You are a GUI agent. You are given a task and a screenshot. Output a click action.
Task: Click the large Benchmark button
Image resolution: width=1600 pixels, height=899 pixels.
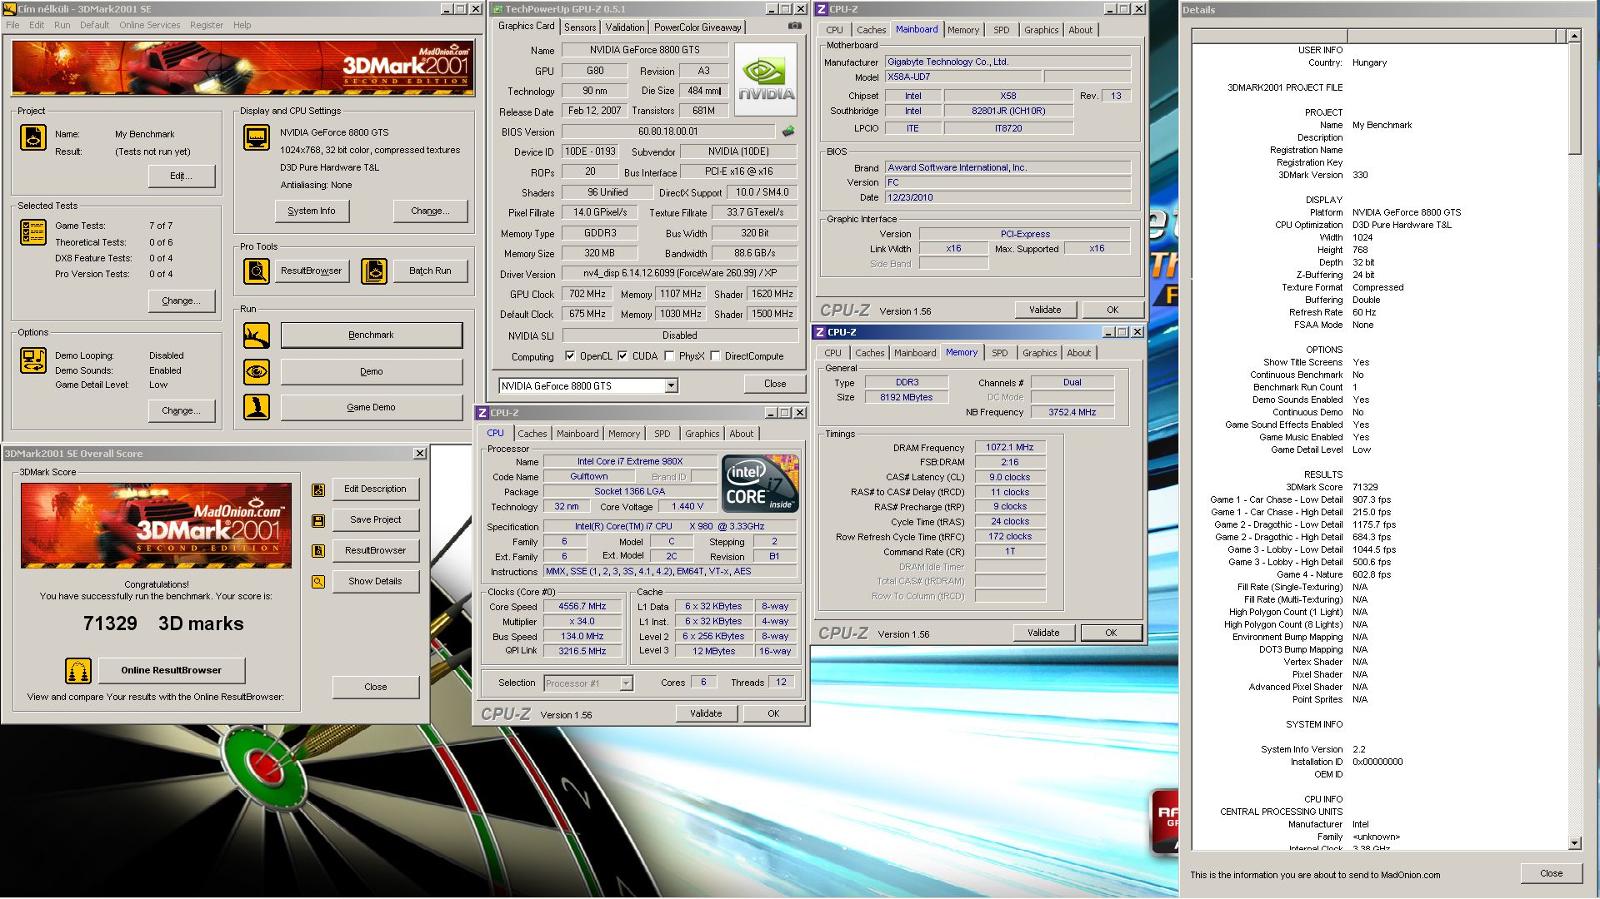(x=371, y=335)
